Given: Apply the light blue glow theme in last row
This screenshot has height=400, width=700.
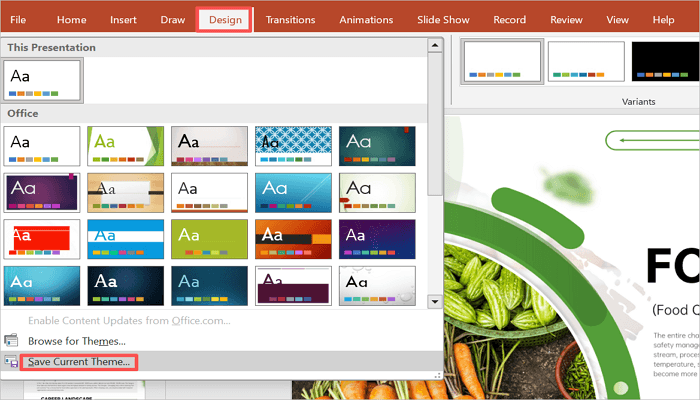Looking at the screenshot, I should [x=42, y=286].
